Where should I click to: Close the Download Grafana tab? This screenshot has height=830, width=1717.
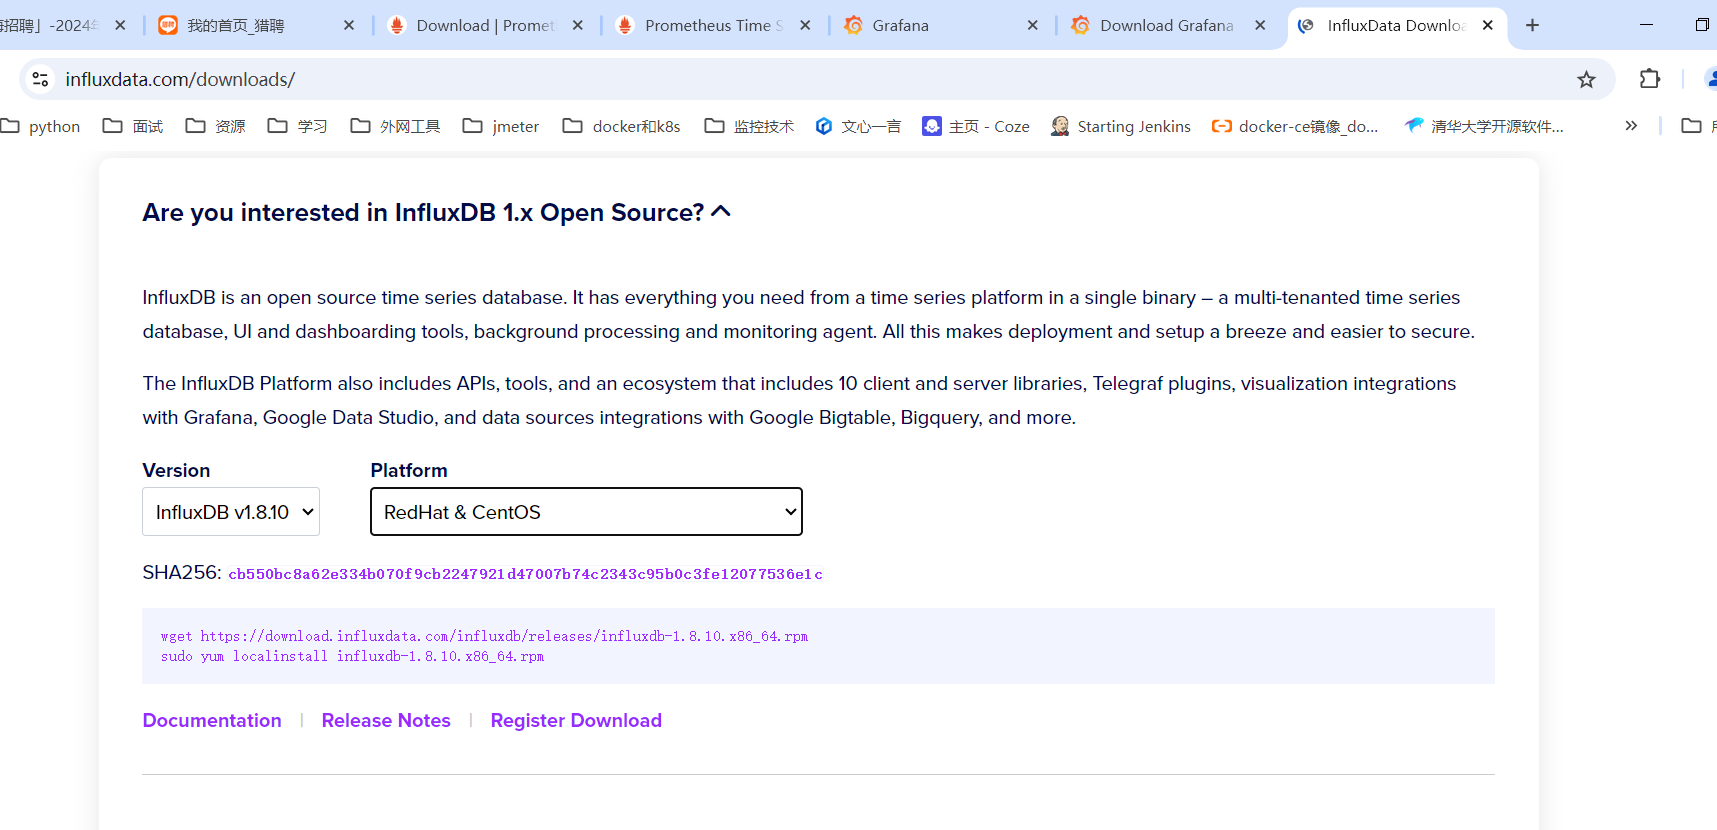click(1260, 25)
